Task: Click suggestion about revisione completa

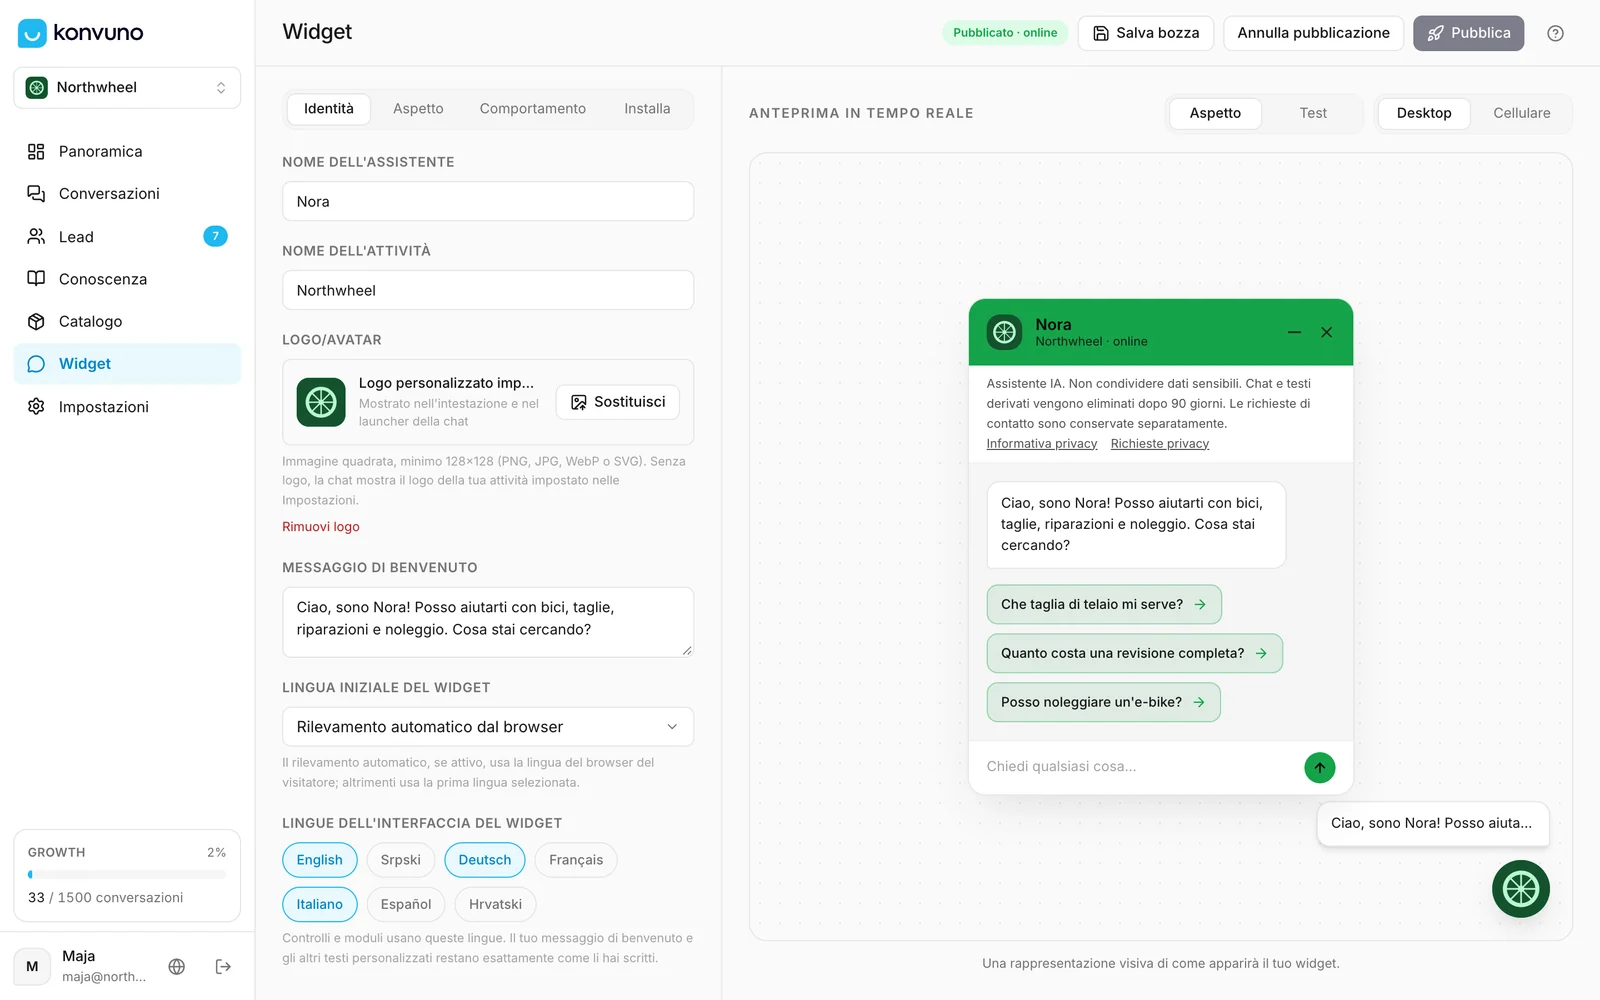Action: (1135, 653)
